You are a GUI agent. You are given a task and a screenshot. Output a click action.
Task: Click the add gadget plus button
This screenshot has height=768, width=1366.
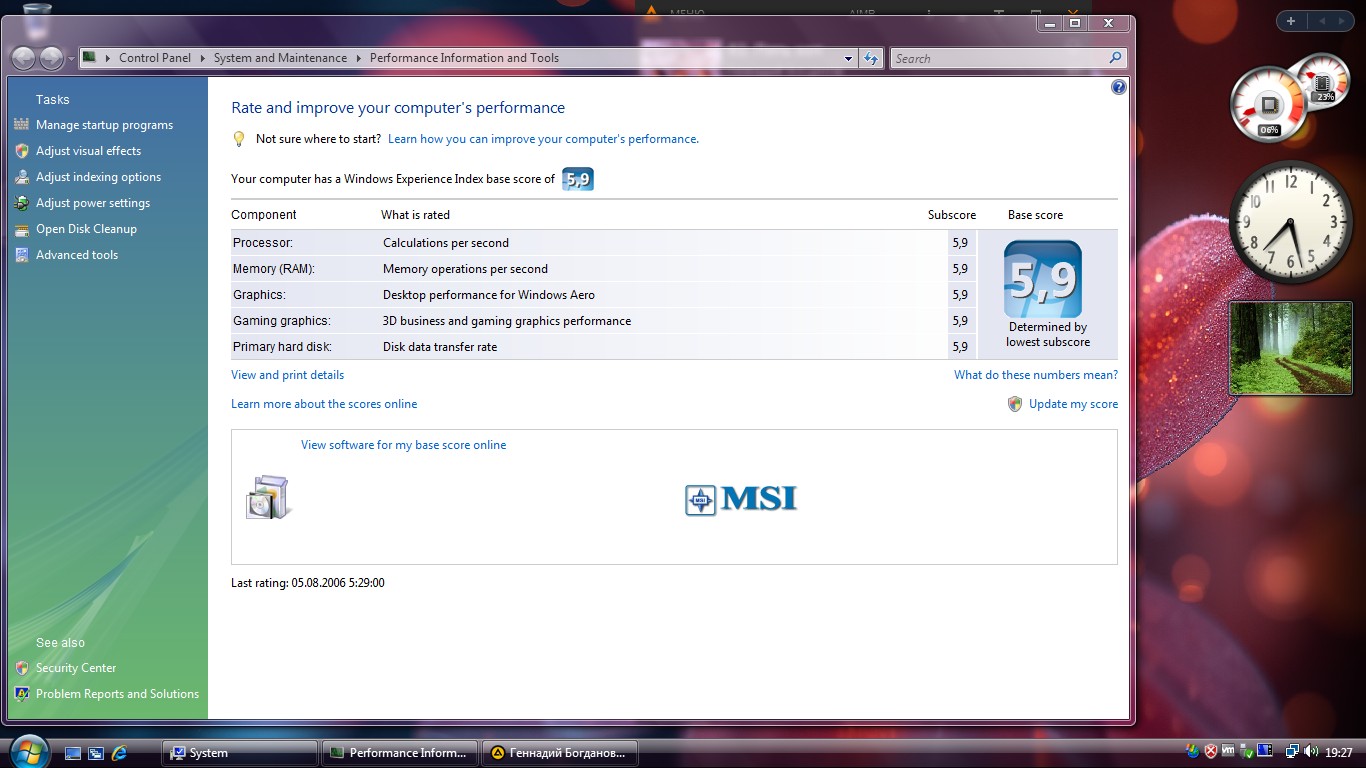1291,21
